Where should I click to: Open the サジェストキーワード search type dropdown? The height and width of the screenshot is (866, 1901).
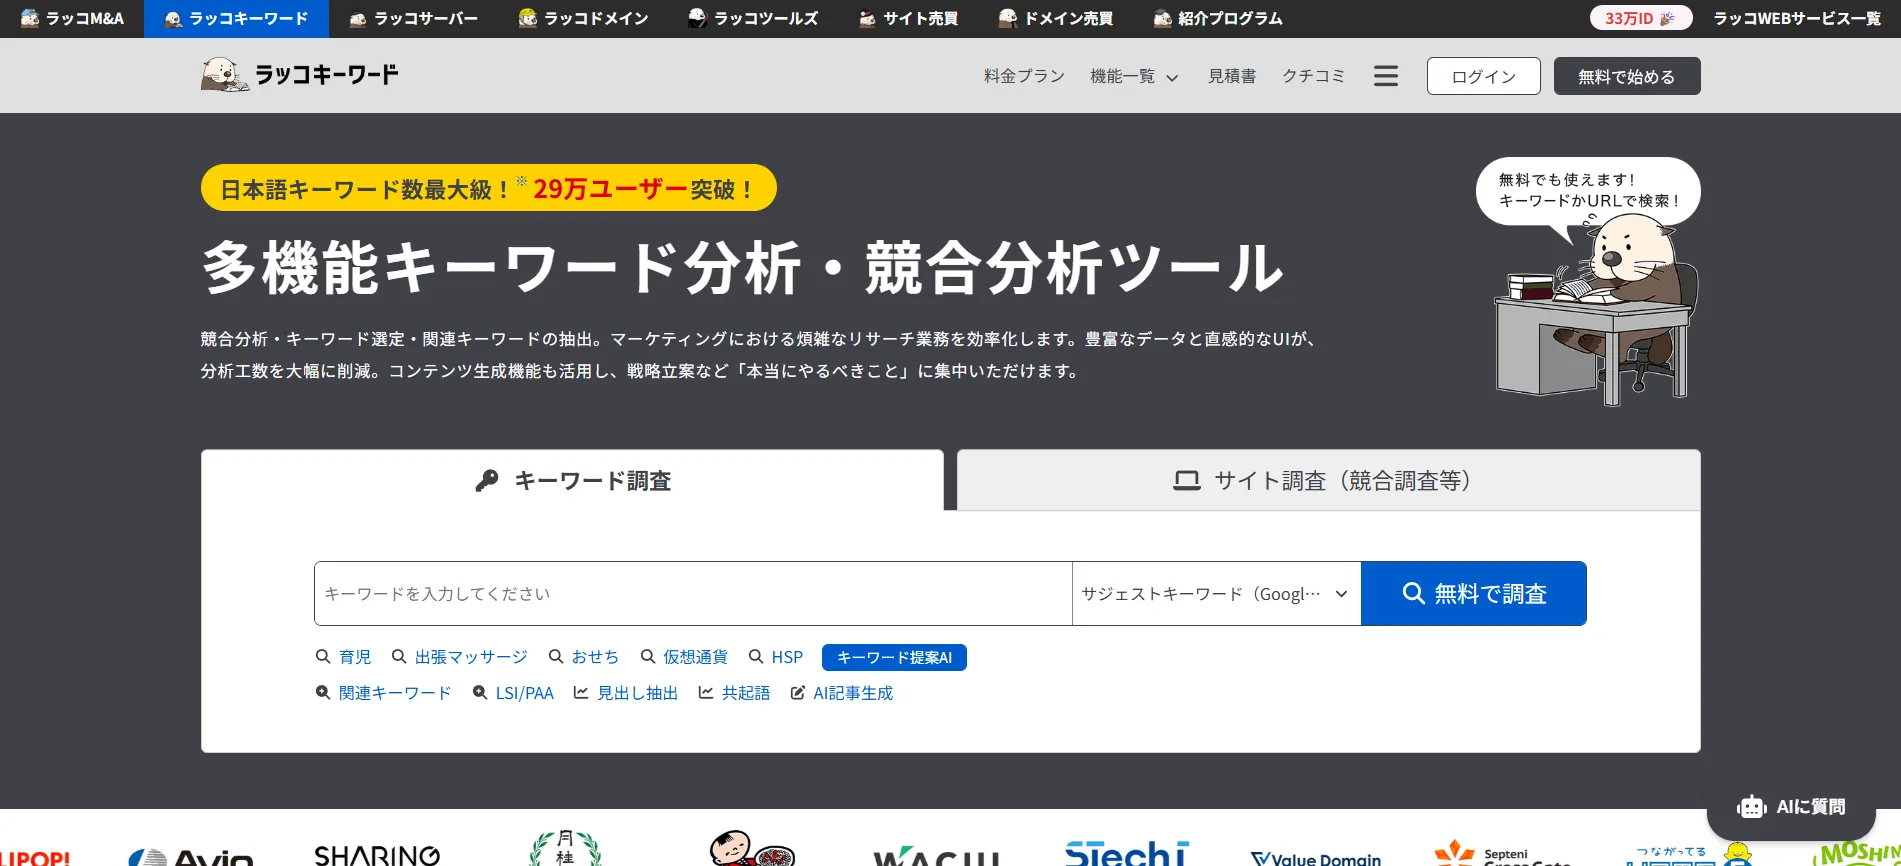[x=1216, y=593]
